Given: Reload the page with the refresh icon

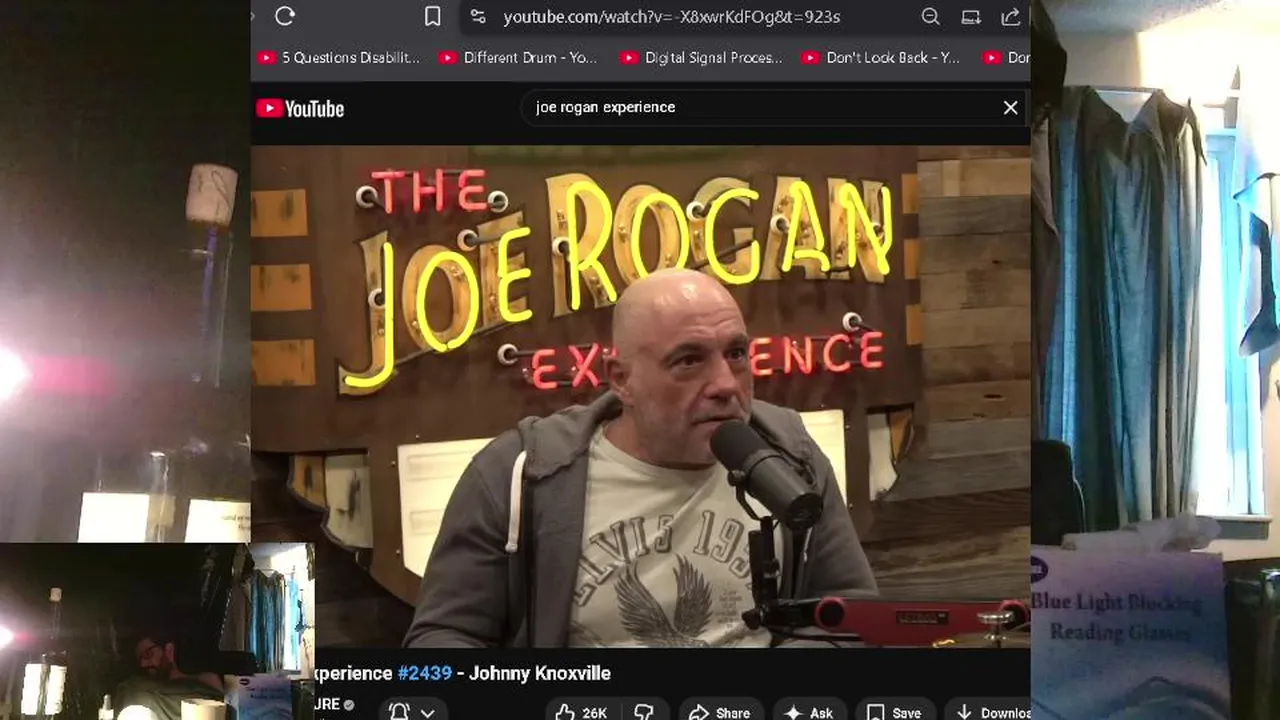Looking at the screenshot, I should [285, 16].
